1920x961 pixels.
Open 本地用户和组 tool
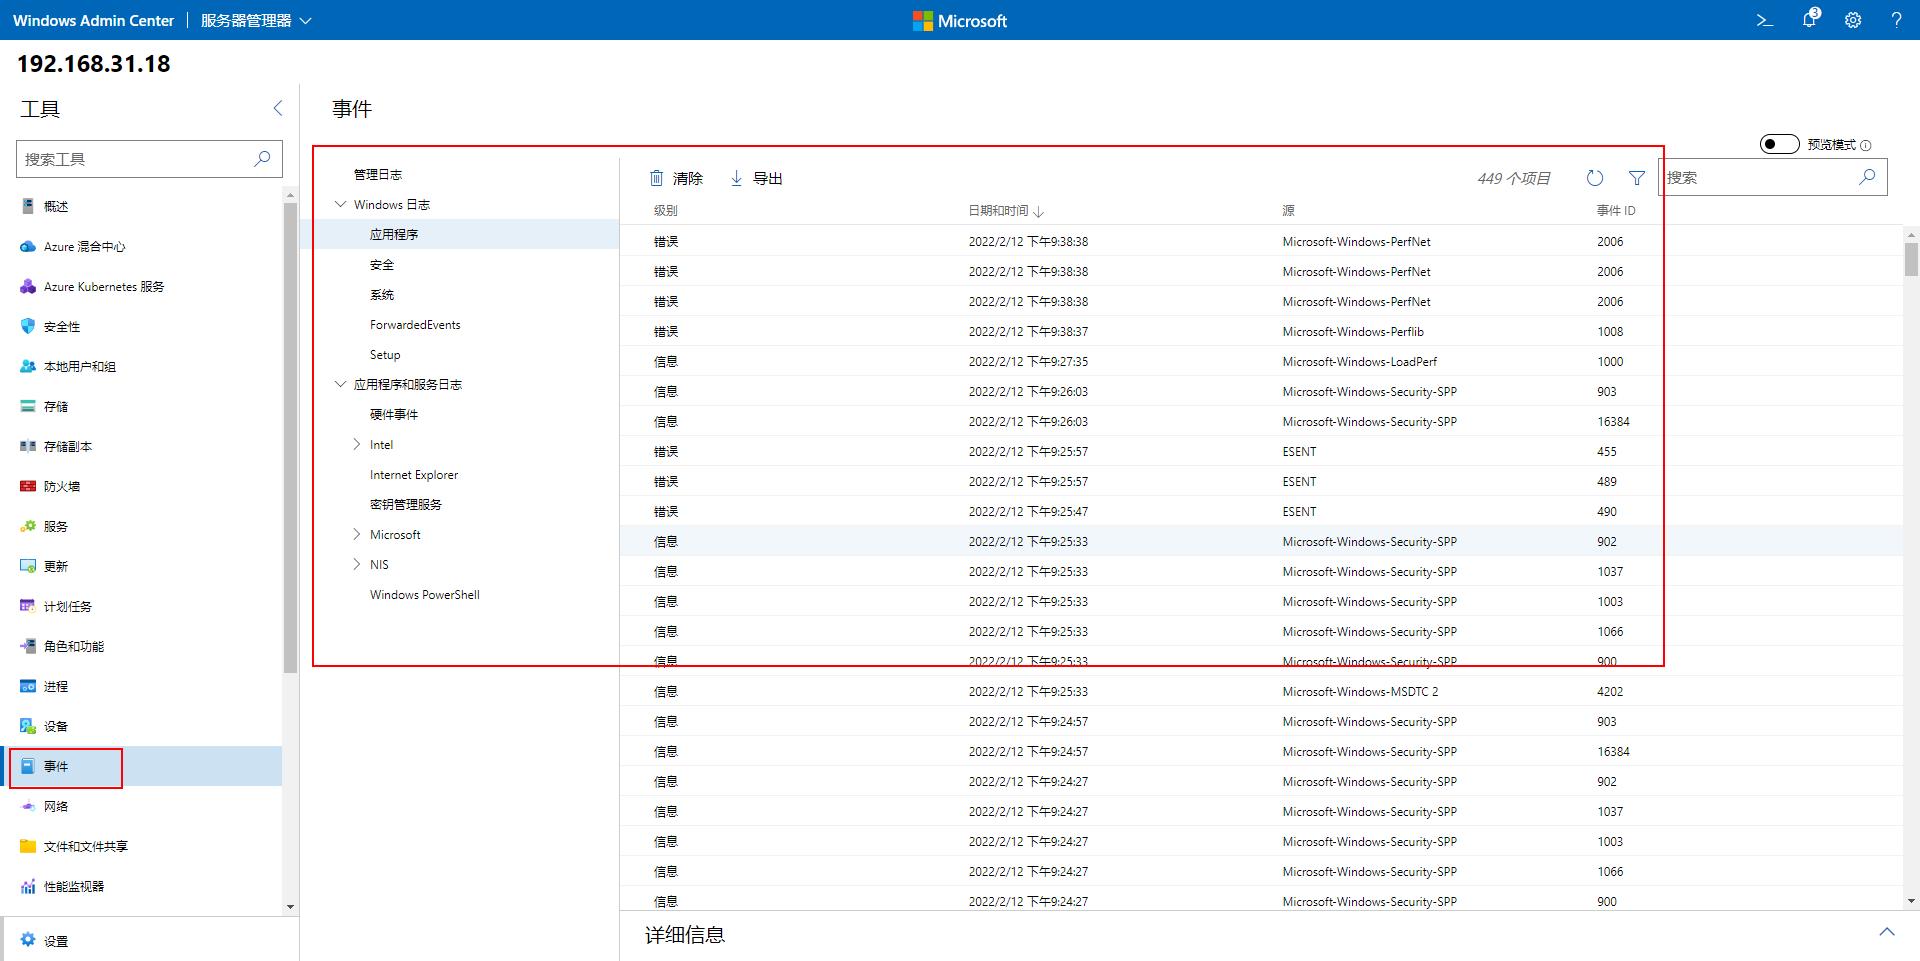click(x=141, y=366)
